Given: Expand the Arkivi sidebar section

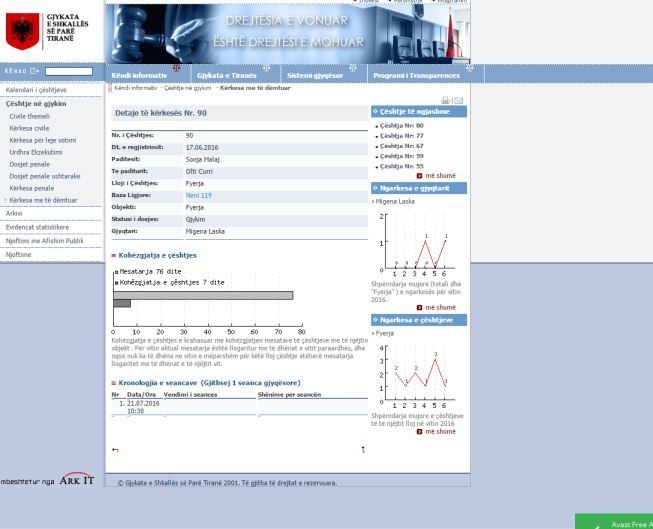Looking at the screenshot, I should click(14, 213).
